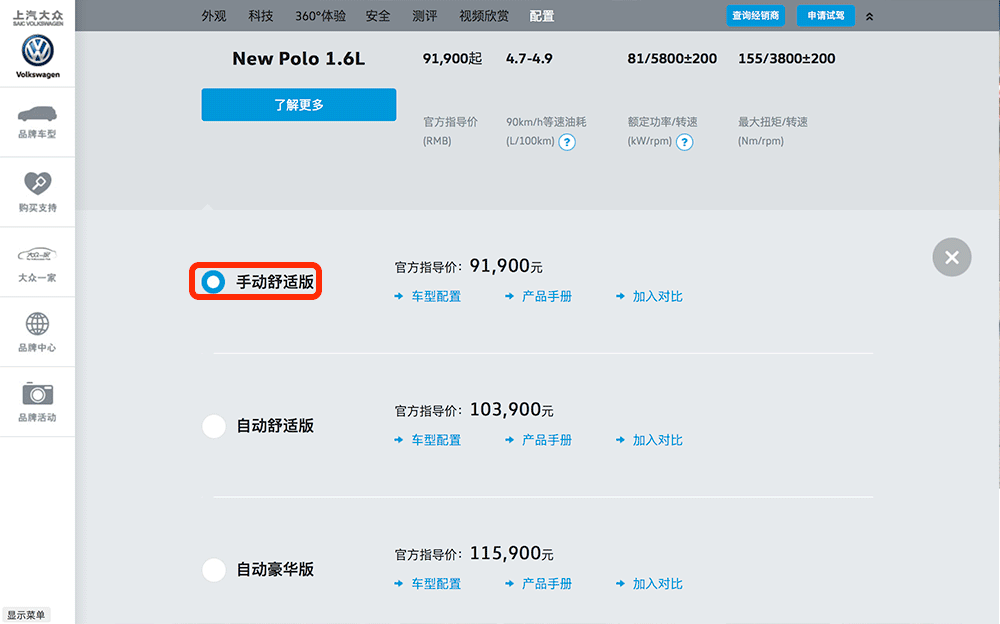Screen dimensions: 1000x624
Task: Click the 91,900起 price text
Action: click(452, 59)
